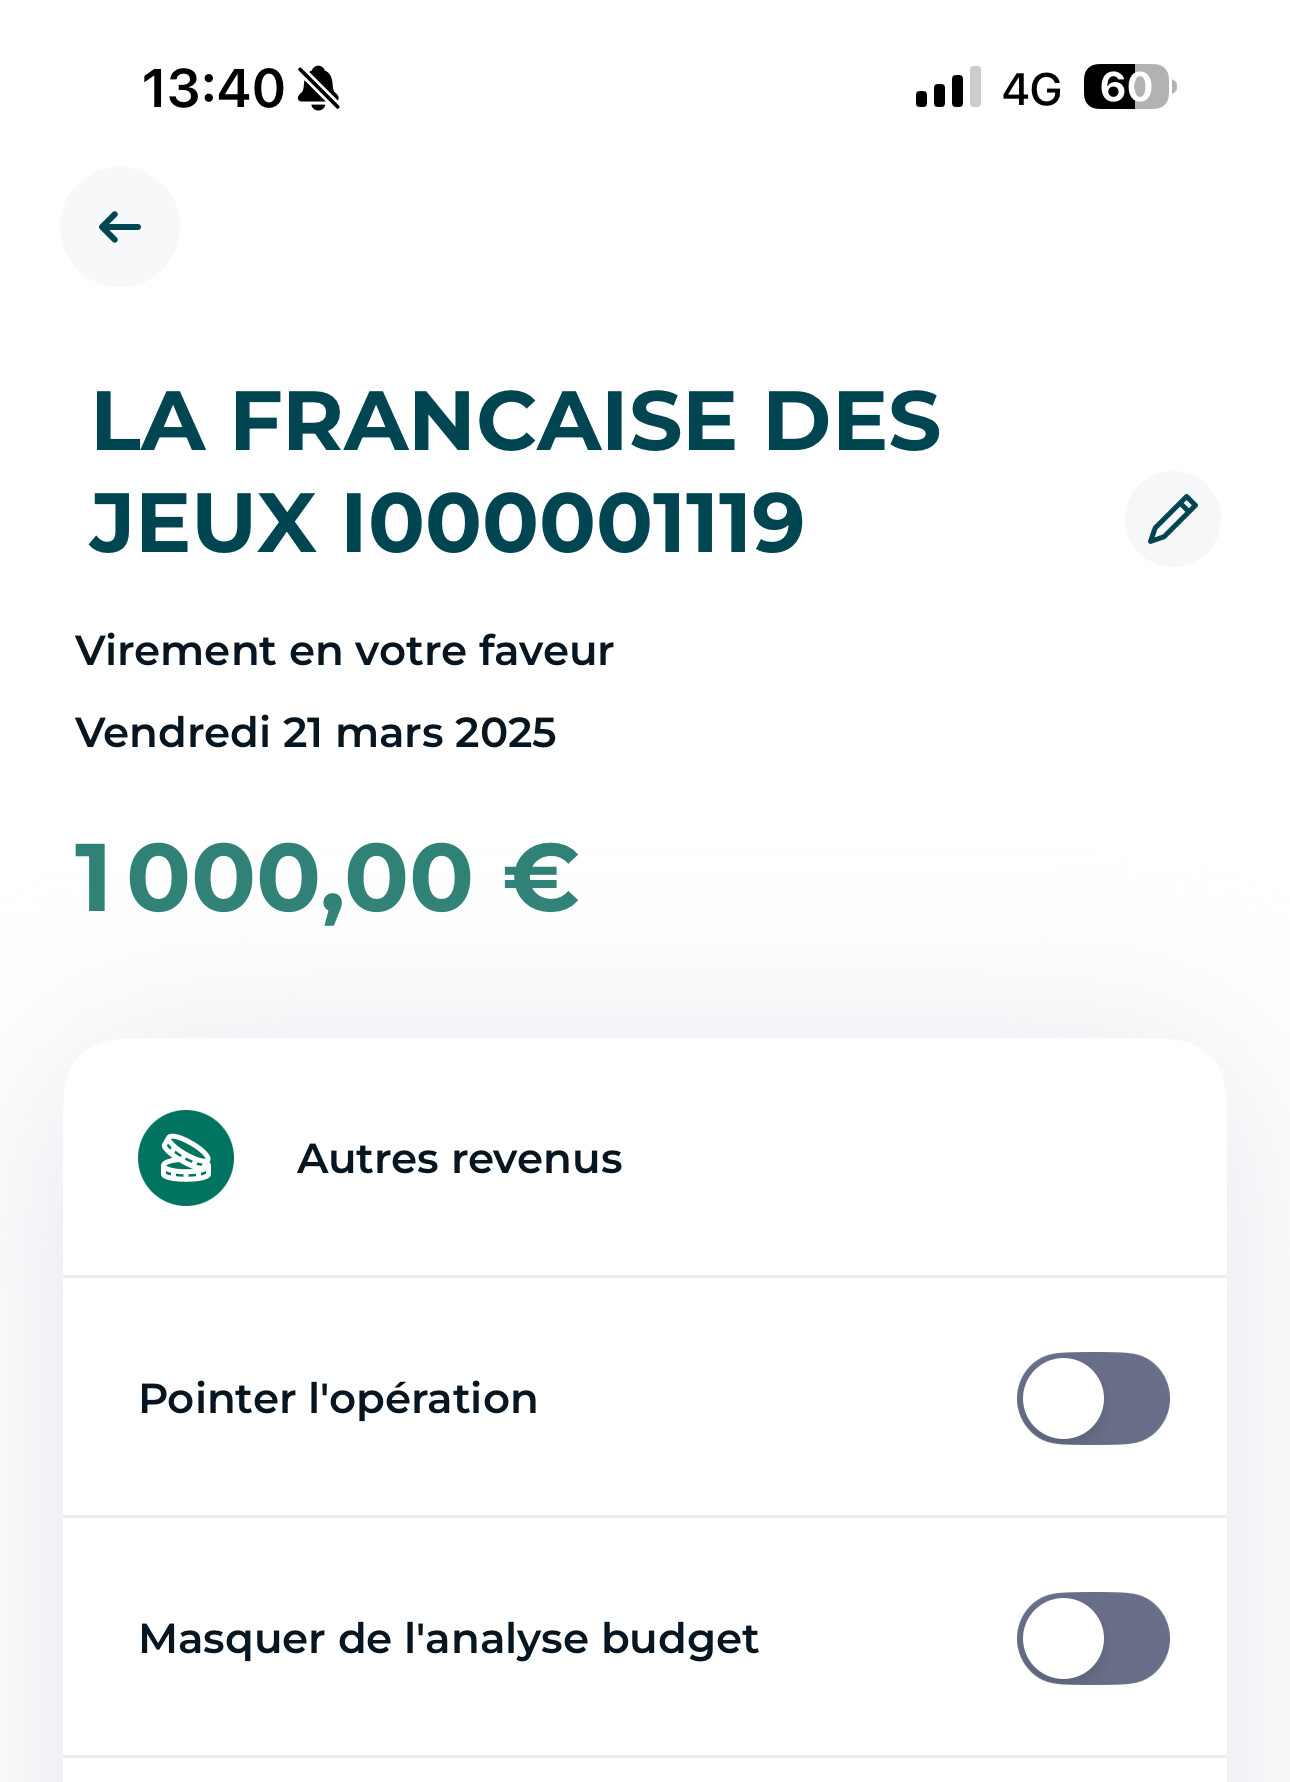Tap the LA FRANCAISE DES JEUX title

516,421
